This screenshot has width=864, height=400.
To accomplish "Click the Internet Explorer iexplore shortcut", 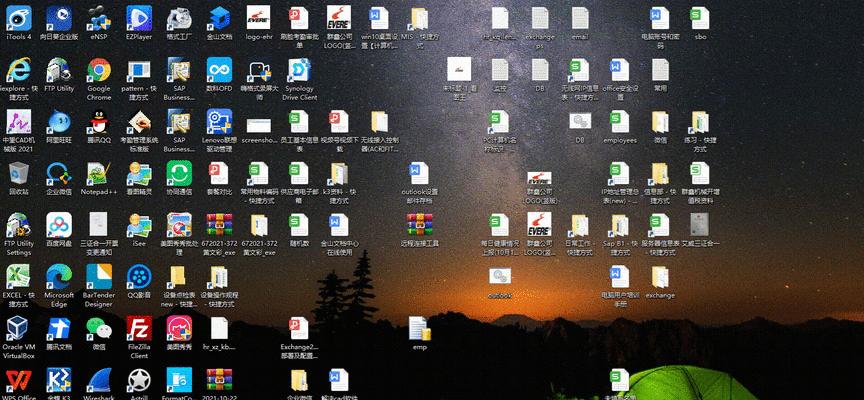I will [19, 70].
